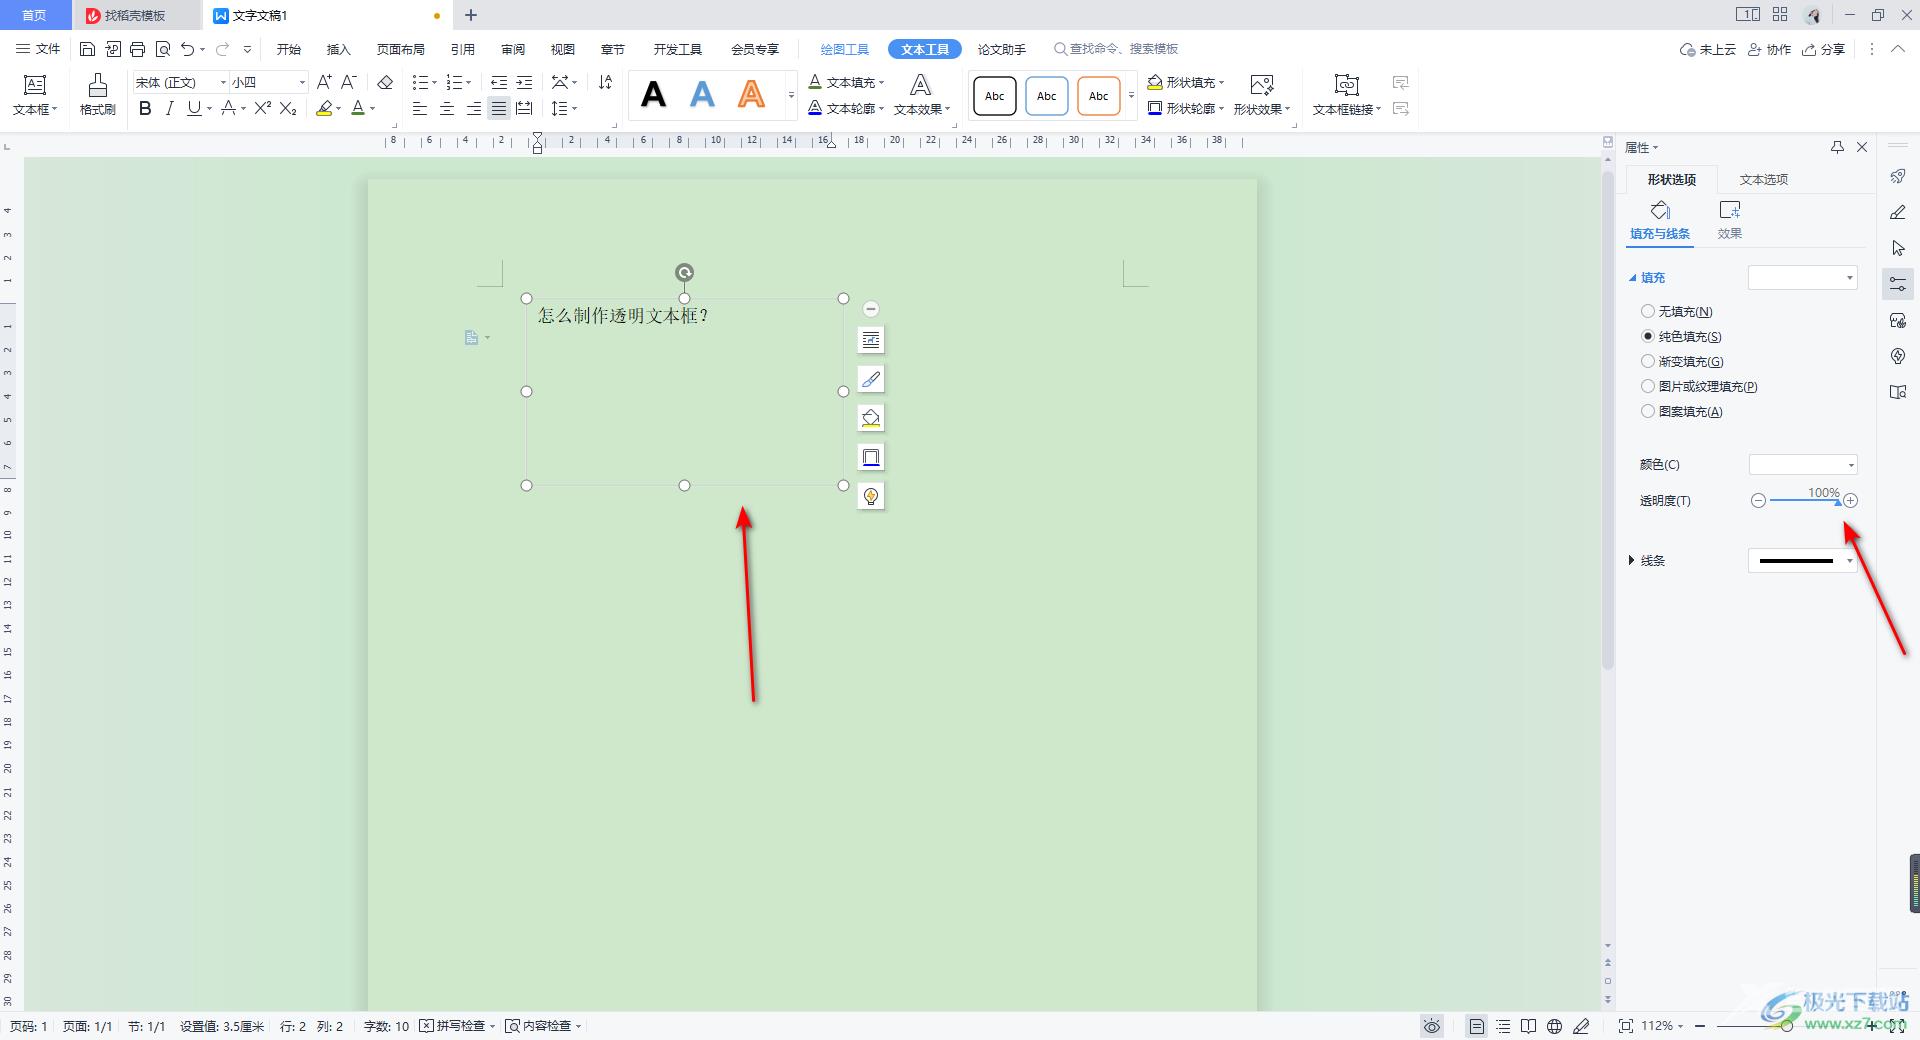
Task: Click the Spell Check (拼写检查) status button
Action: pos(457,1026)
